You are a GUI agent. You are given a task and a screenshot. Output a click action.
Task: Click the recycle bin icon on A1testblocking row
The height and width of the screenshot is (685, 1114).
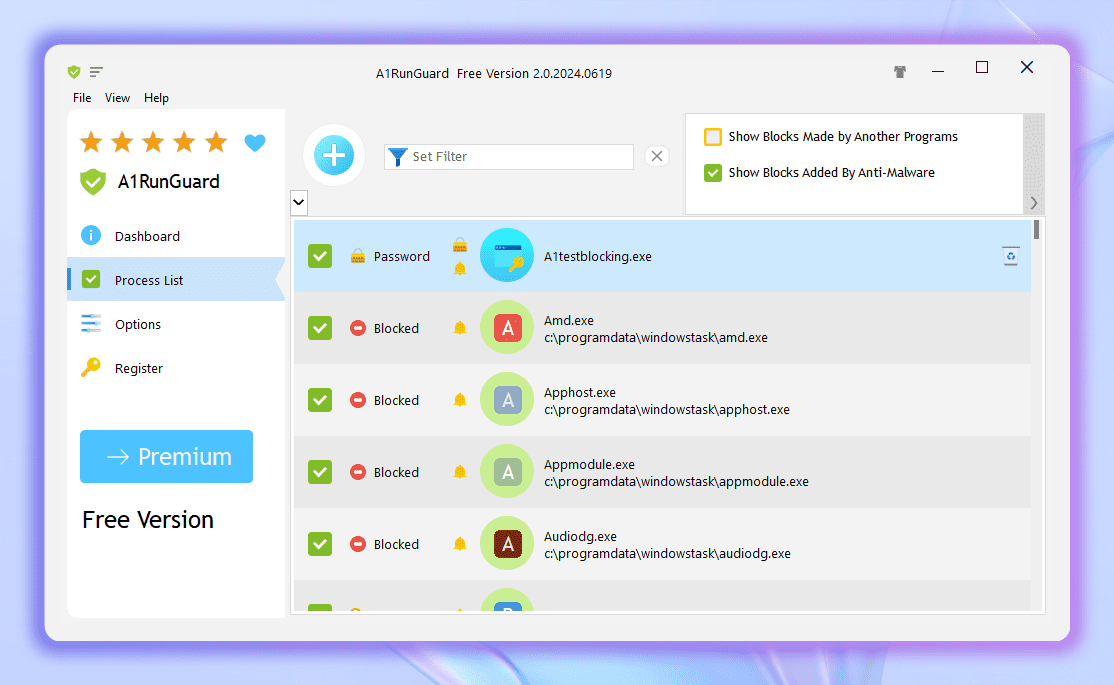1011,257
